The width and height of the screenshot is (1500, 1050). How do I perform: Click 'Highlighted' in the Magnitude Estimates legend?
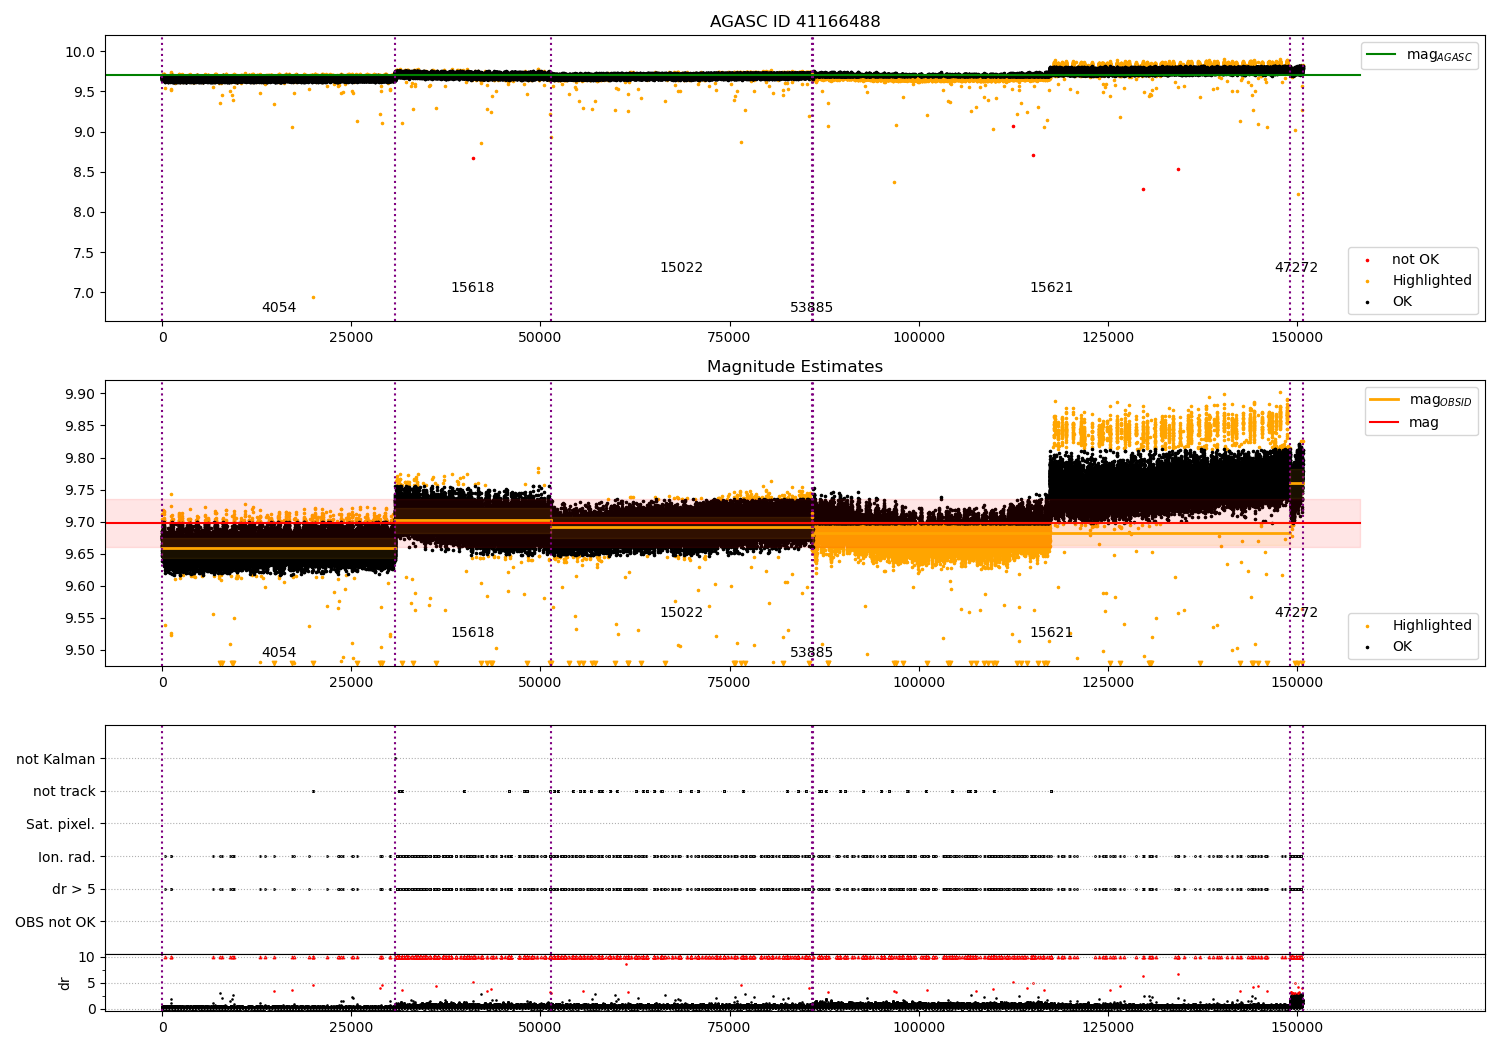point(1432,626)
